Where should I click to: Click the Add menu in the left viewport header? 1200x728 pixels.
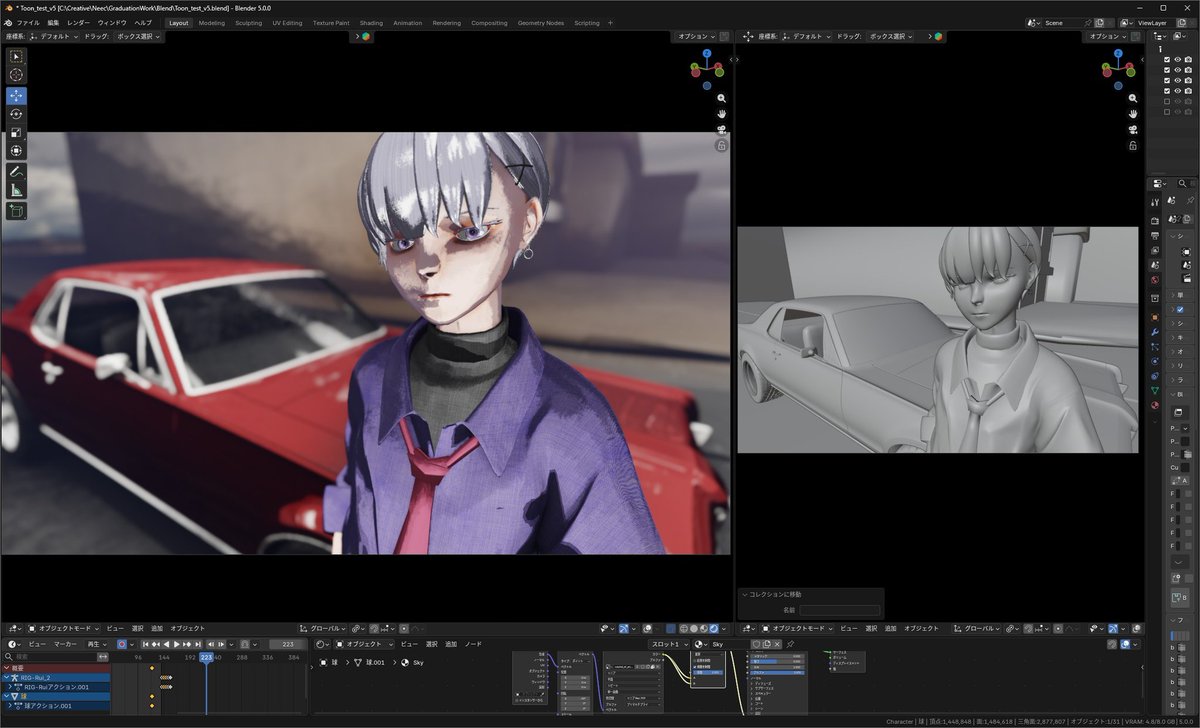(157, 629)
